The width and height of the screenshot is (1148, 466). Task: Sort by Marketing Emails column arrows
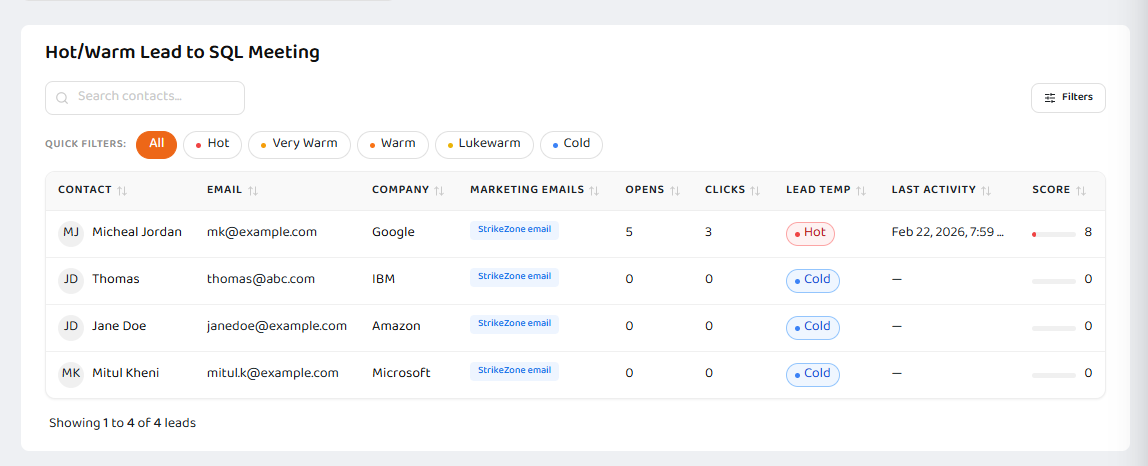click(594, 191)
